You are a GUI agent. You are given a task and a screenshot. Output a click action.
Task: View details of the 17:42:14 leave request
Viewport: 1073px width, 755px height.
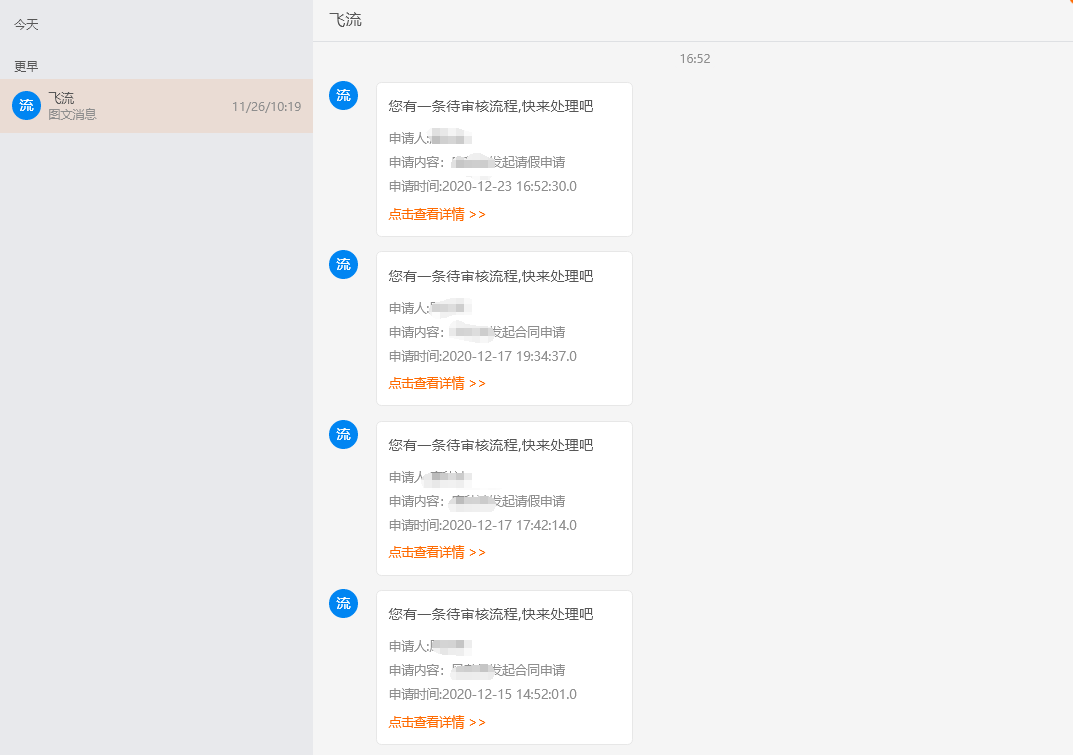pyautogui.click(x=437, y=552)
